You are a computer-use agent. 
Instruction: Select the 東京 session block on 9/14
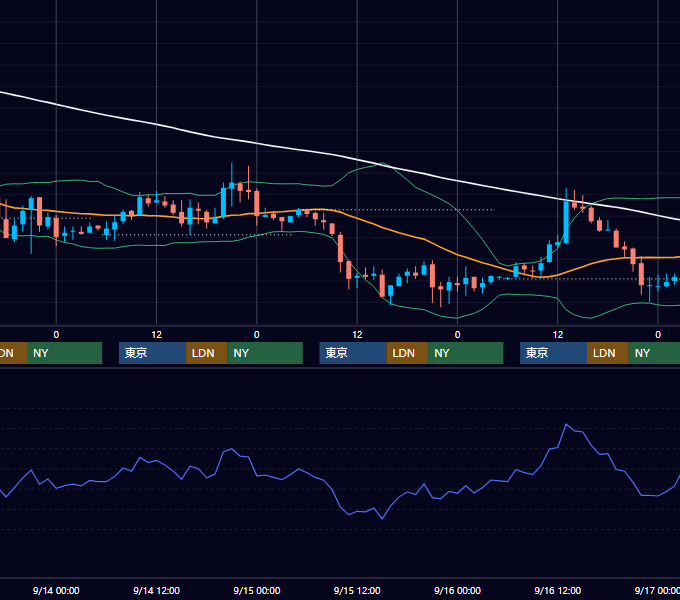(152, 353)
